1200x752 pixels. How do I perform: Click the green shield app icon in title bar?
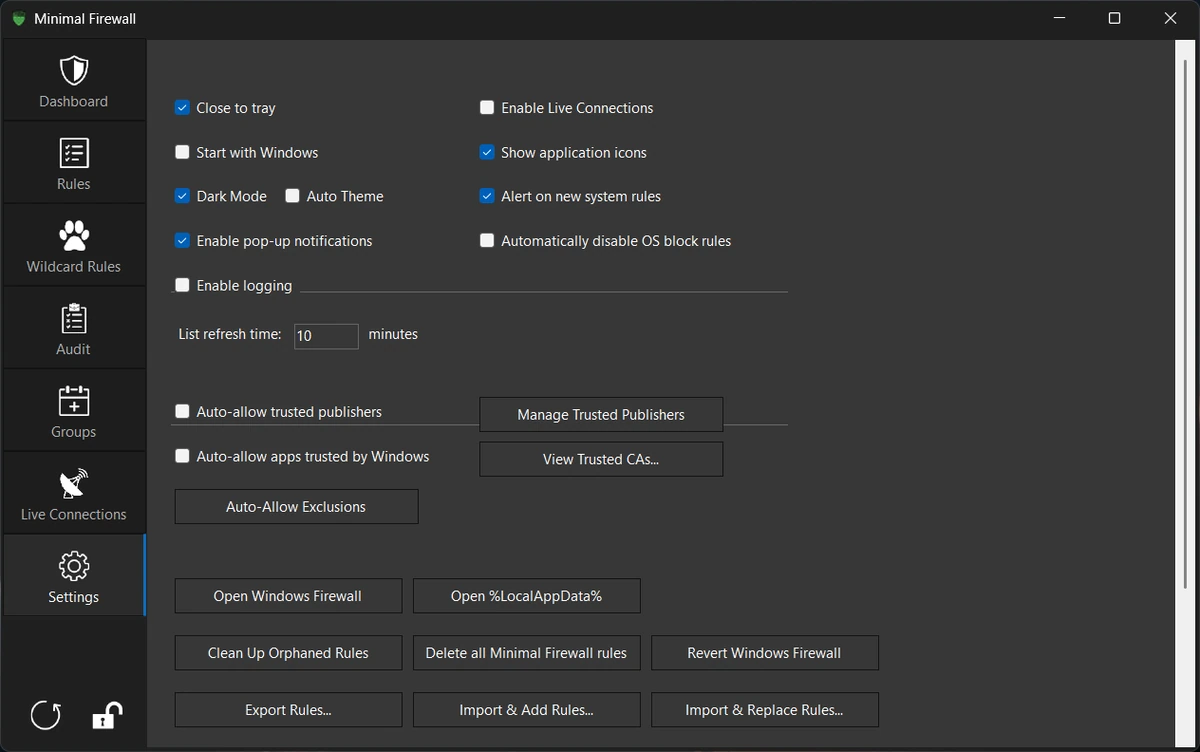click(x=19, y=19)
